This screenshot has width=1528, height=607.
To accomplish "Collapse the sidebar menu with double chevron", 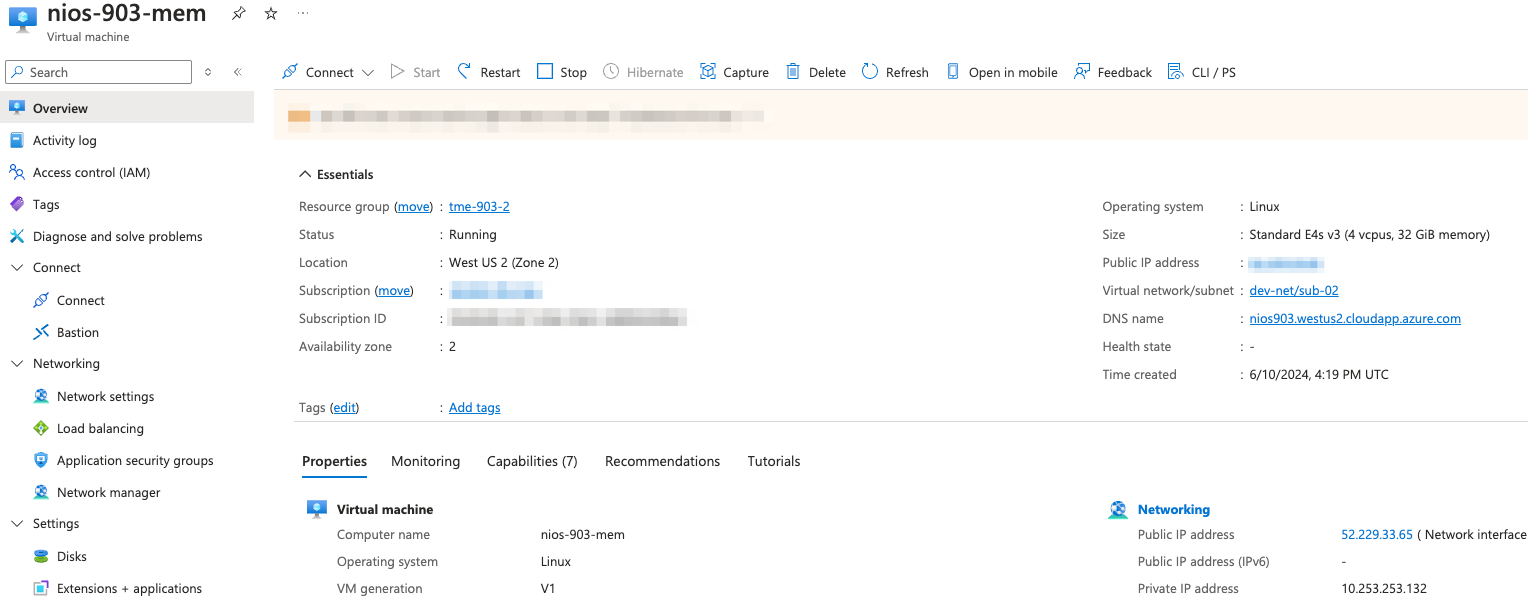I will [x=238, y=72].
